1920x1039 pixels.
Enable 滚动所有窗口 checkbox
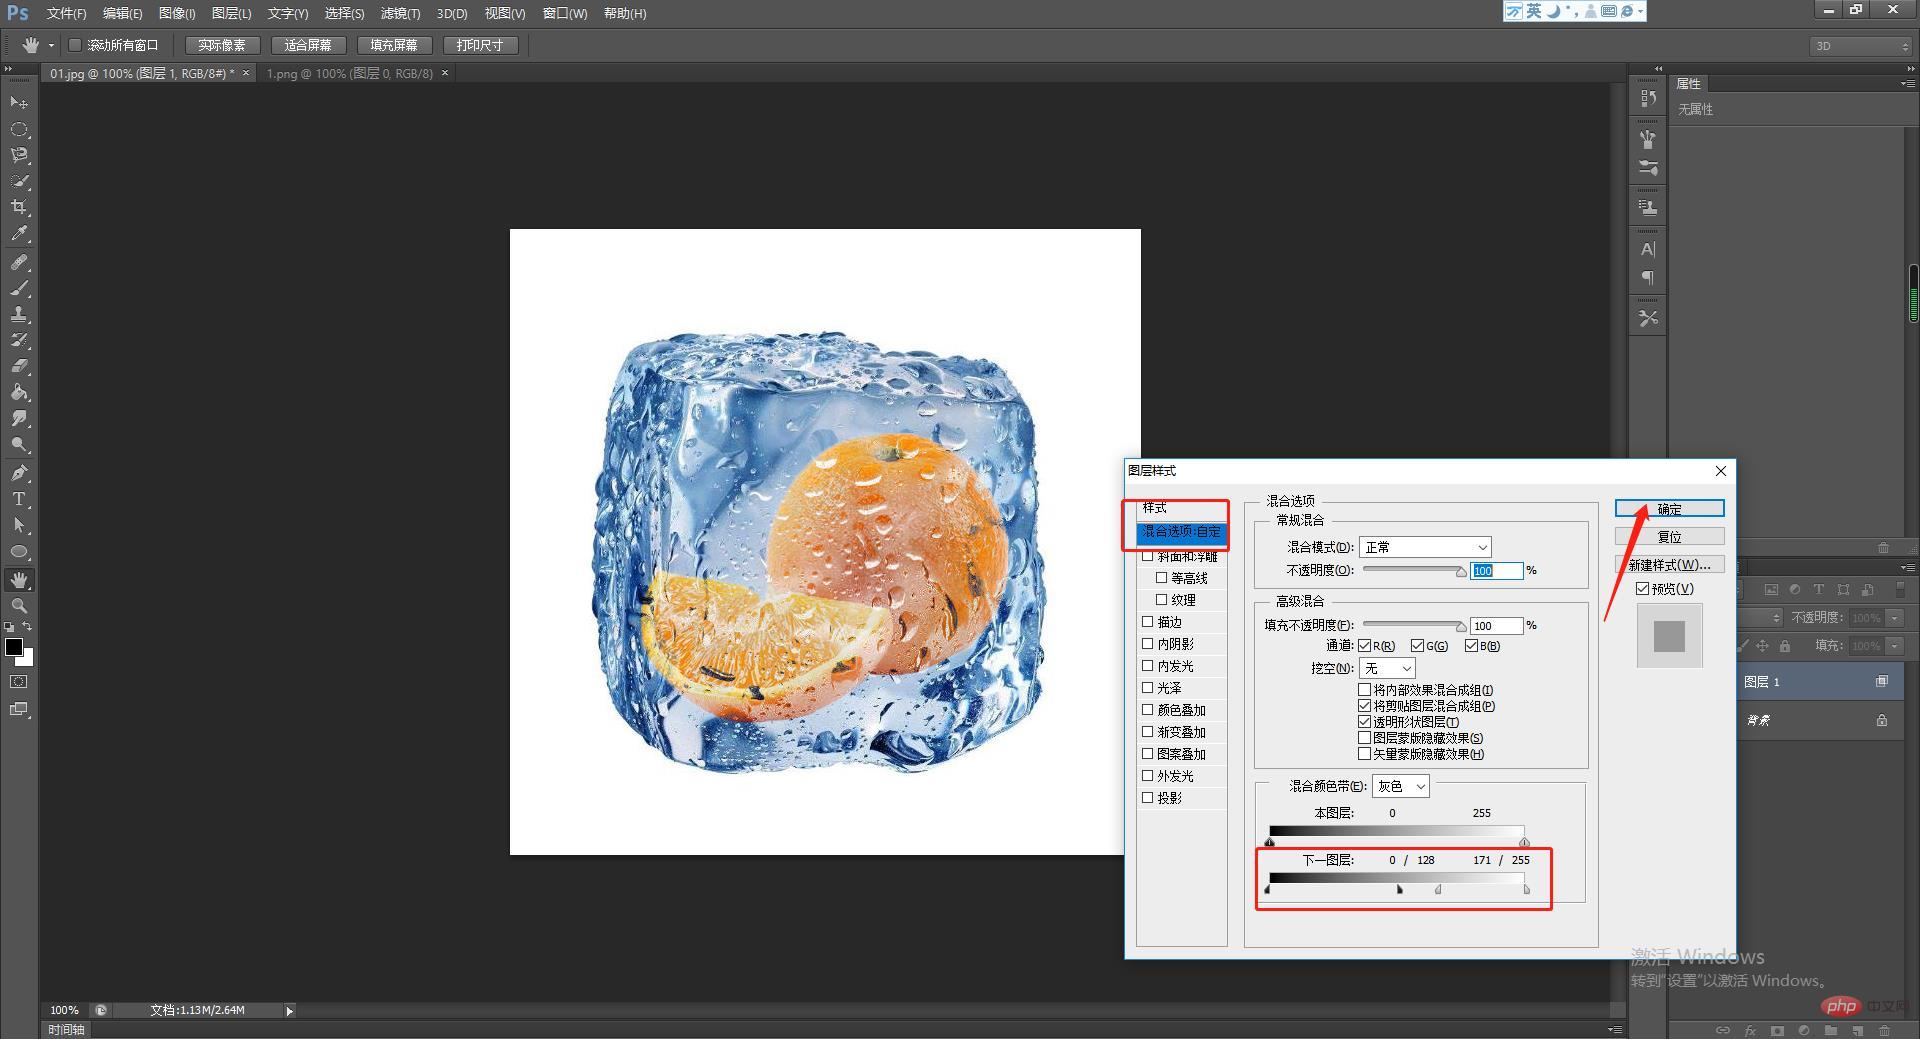(75, 45)
